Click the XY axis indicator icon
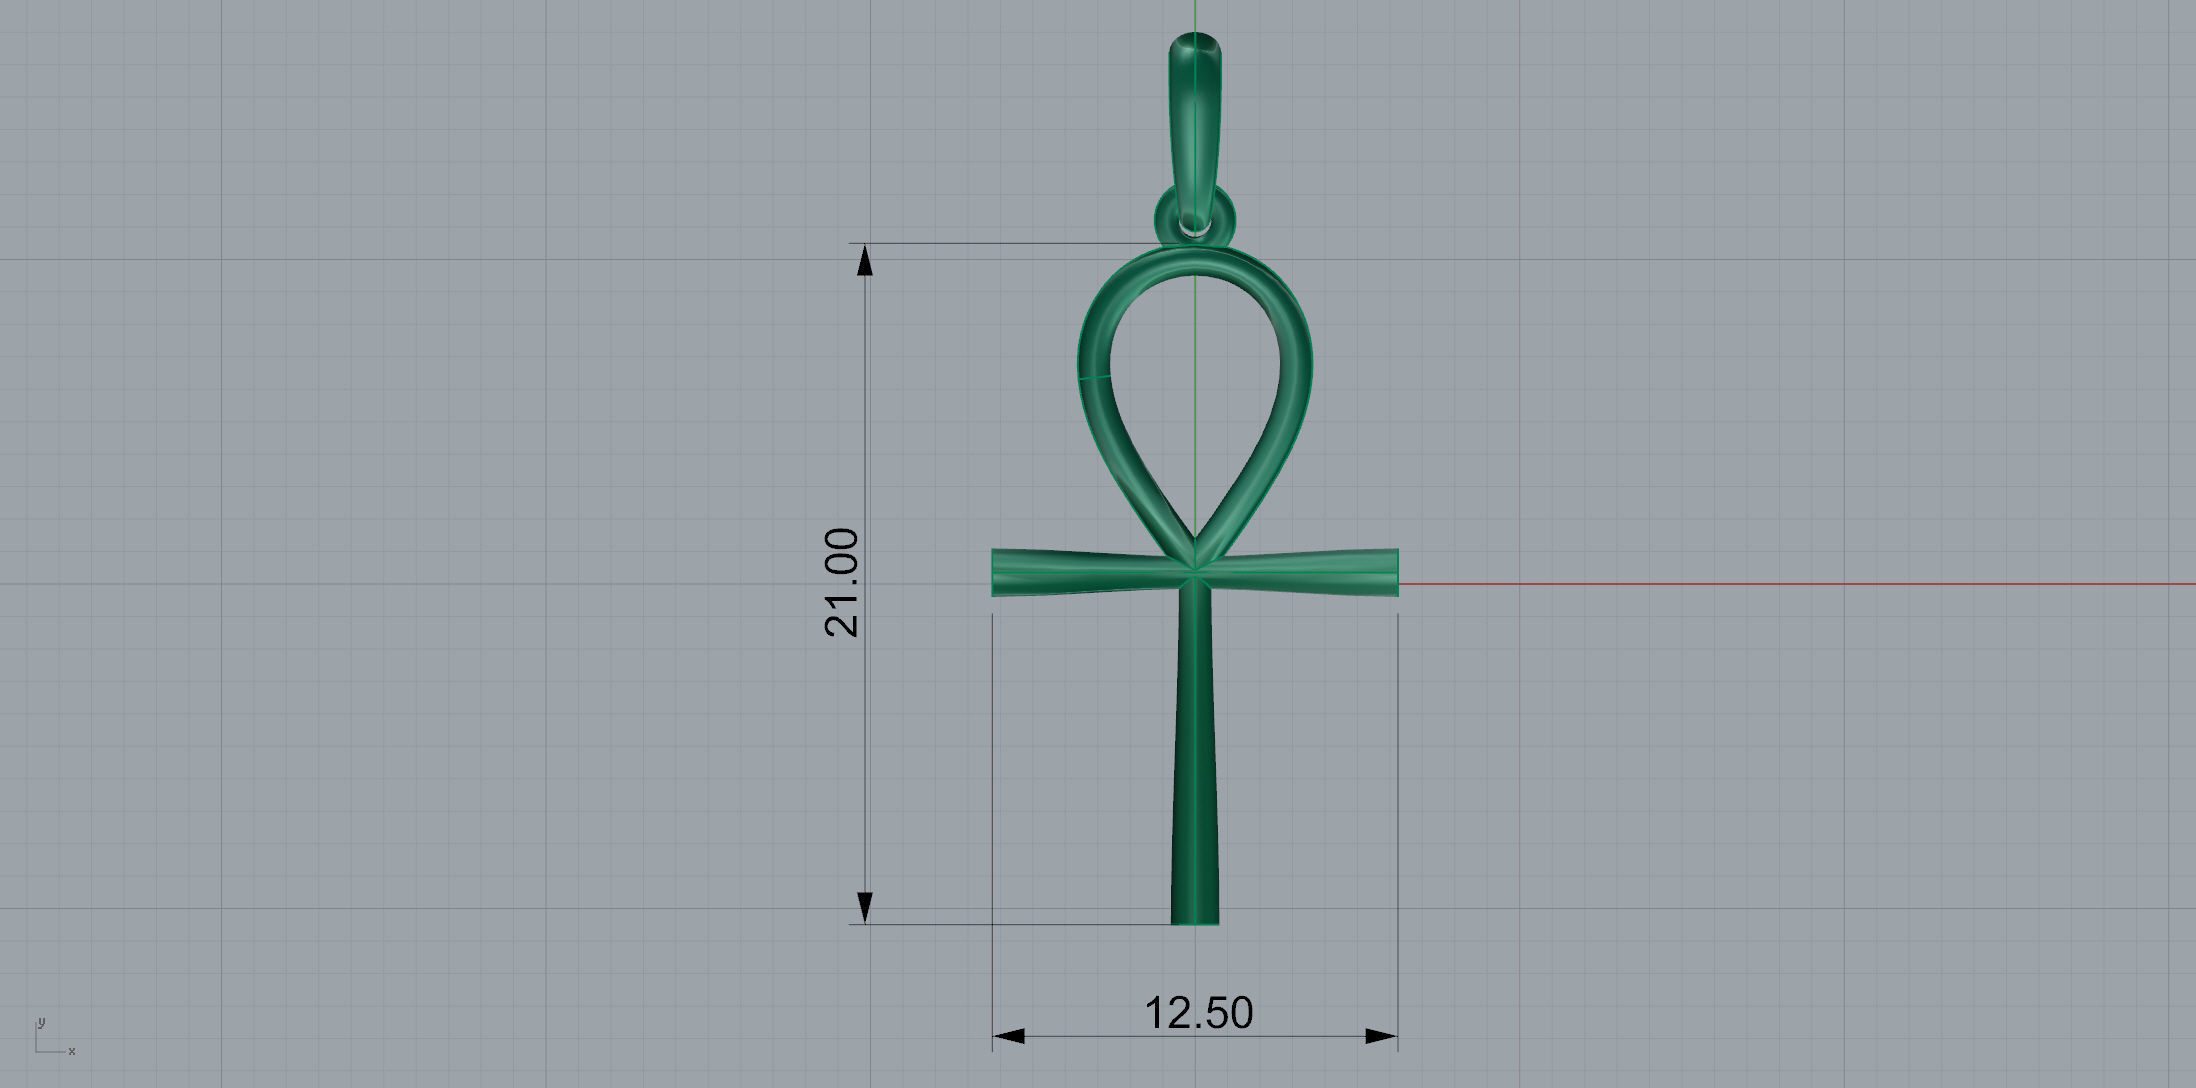The height and width of the screenshot is (1088, 2196). coord(54,1036)
